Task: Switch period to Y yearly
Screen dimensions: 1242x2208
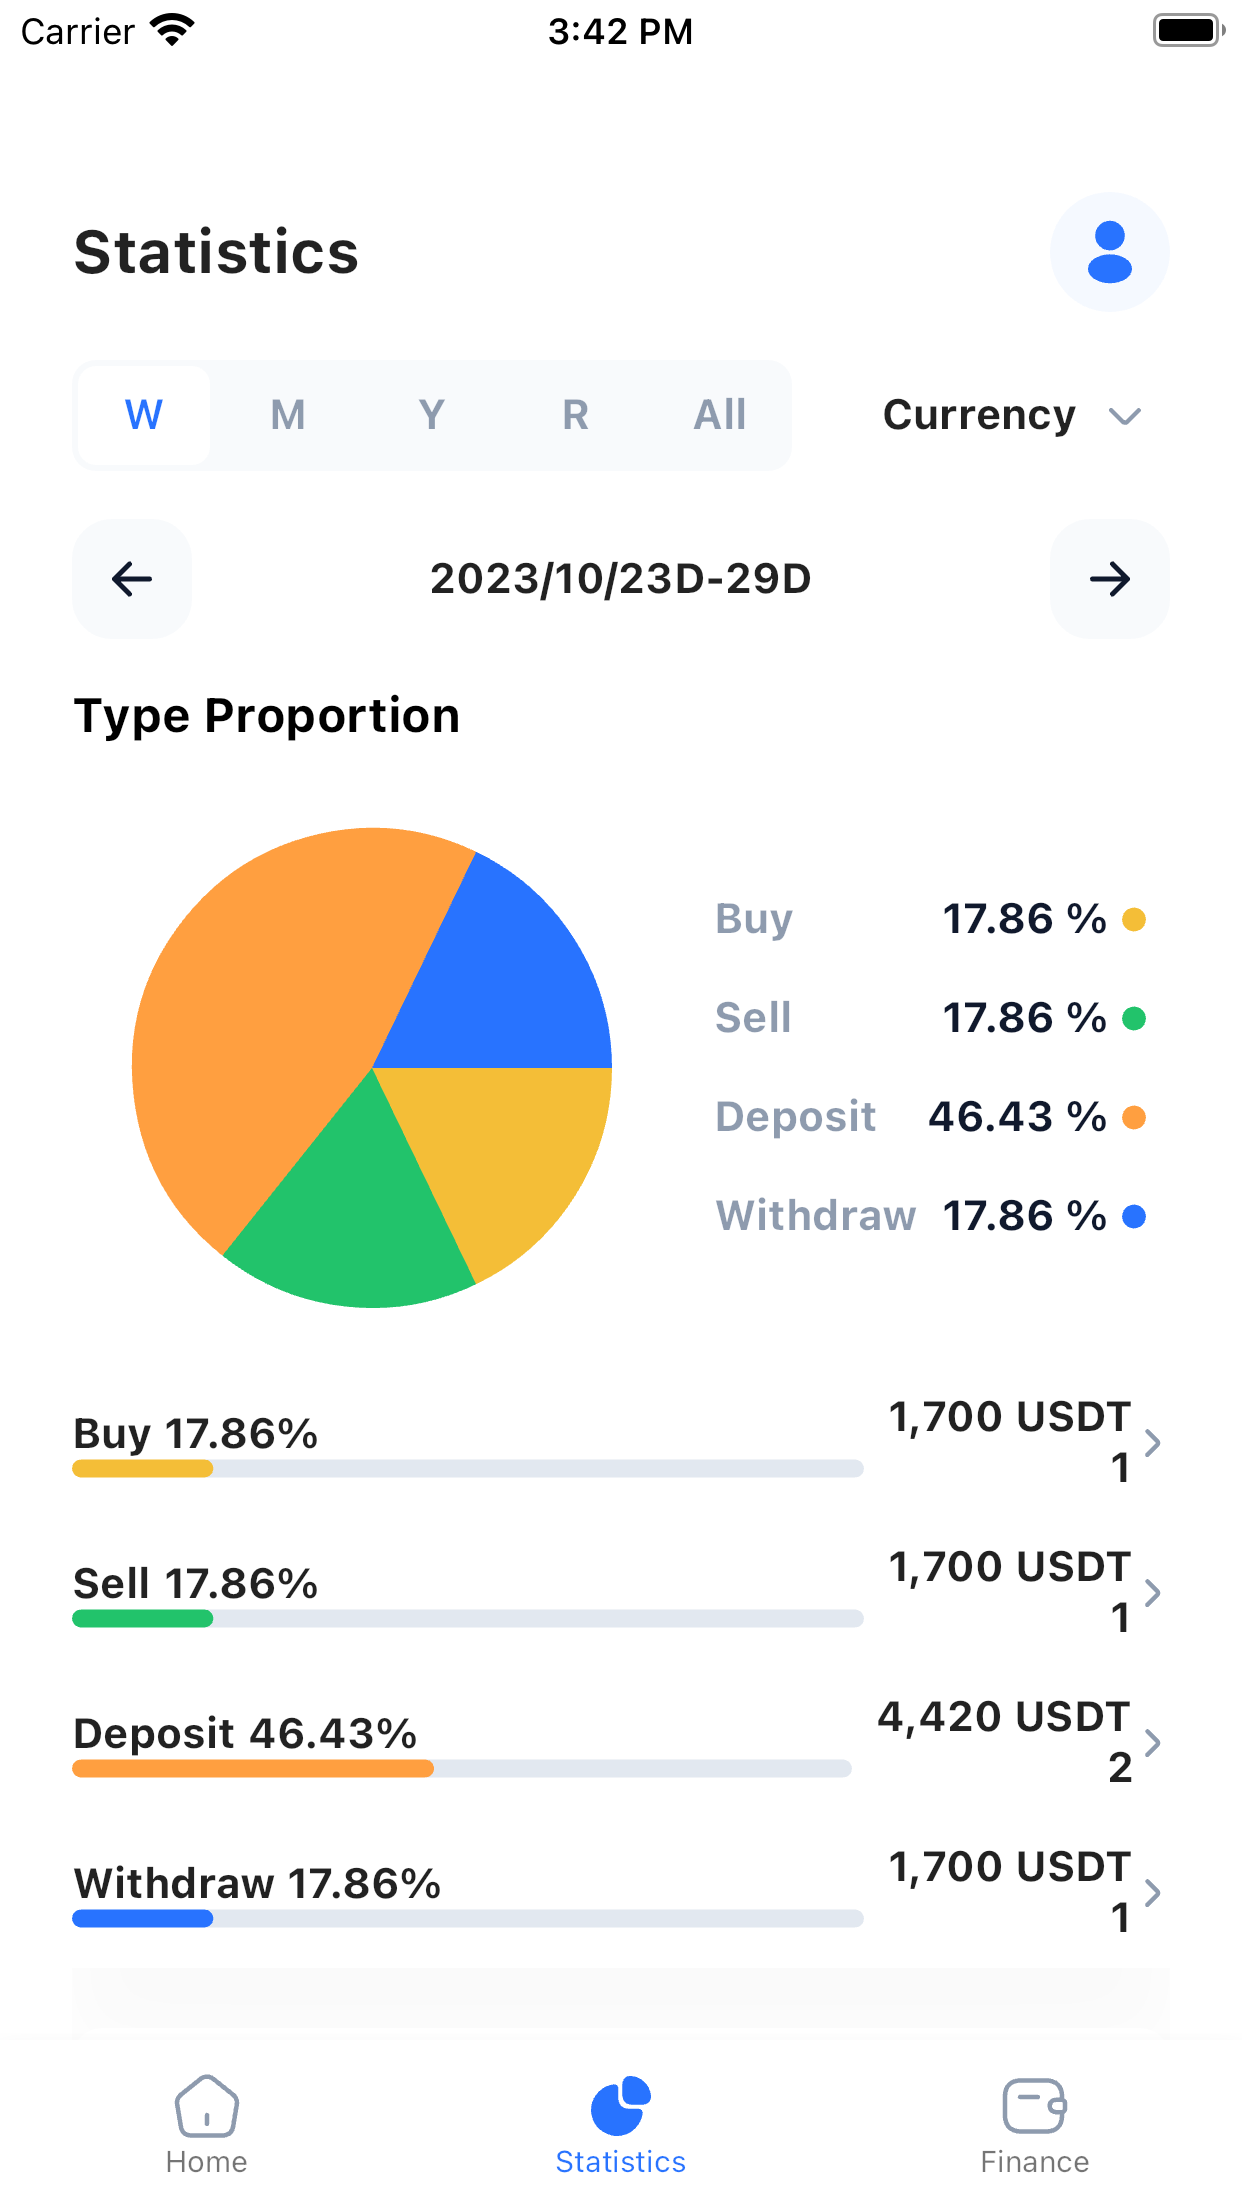Action: coord(432,415)
